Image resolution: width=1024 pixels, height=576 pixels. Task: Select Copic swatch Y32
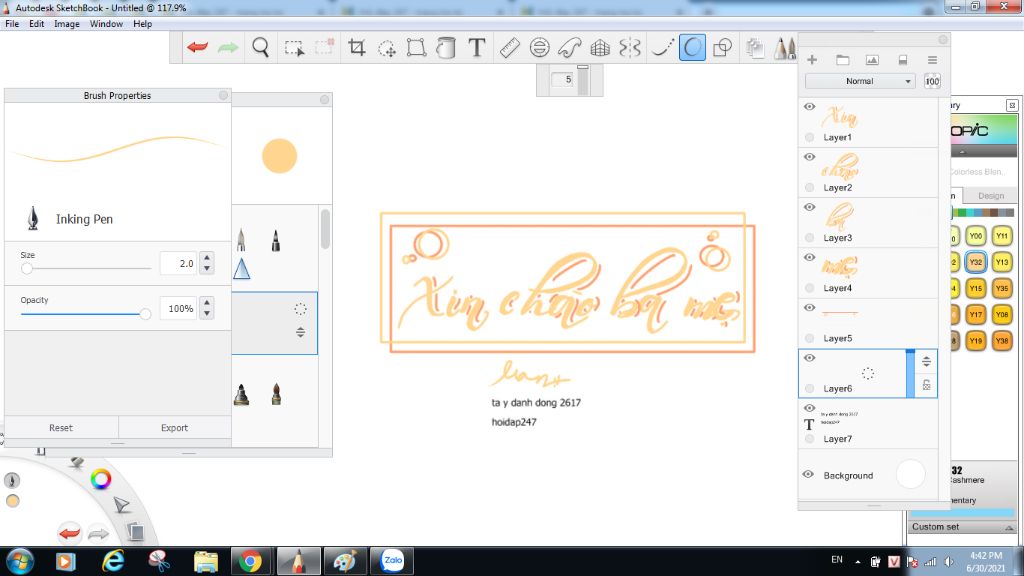(976, 262)
